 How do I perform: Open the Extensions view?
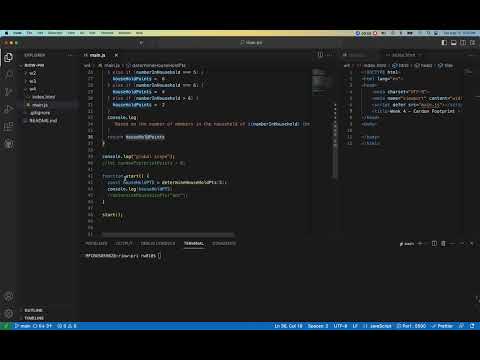click(x=9, y=126)
